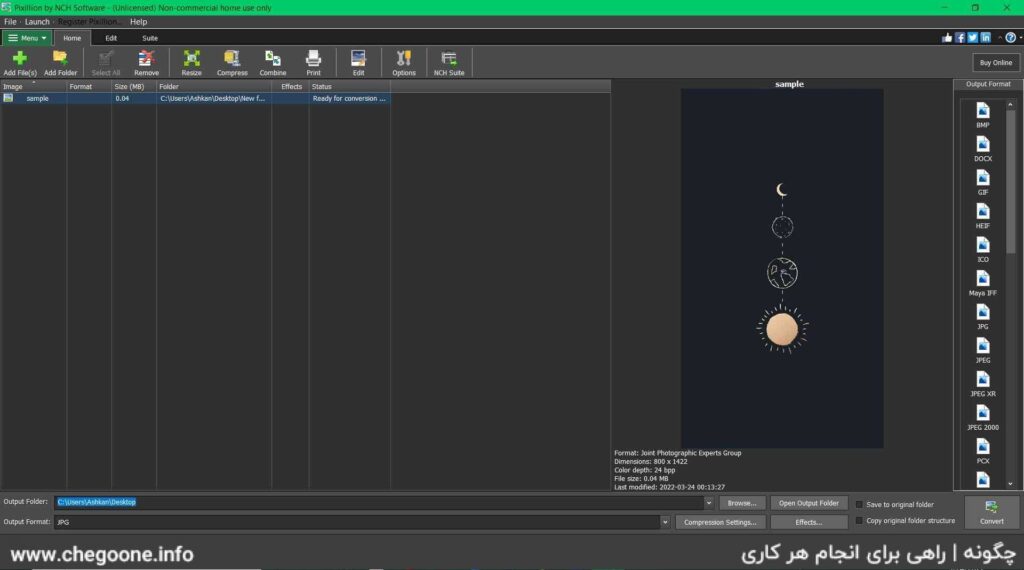This screenshot has height=570, width=1024.
Task: Sort by the Image column header
Action: click(33, 86)
